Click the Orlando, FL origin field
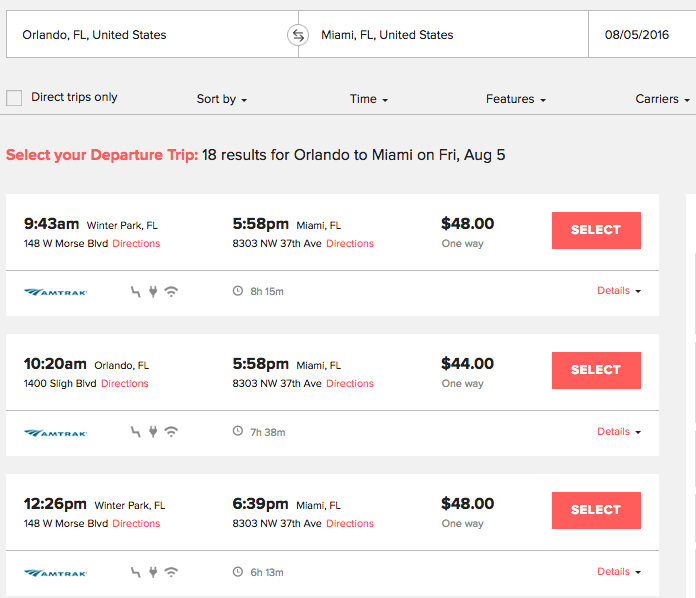This screenshot has height=598, width=696. (x=150, y=35)
